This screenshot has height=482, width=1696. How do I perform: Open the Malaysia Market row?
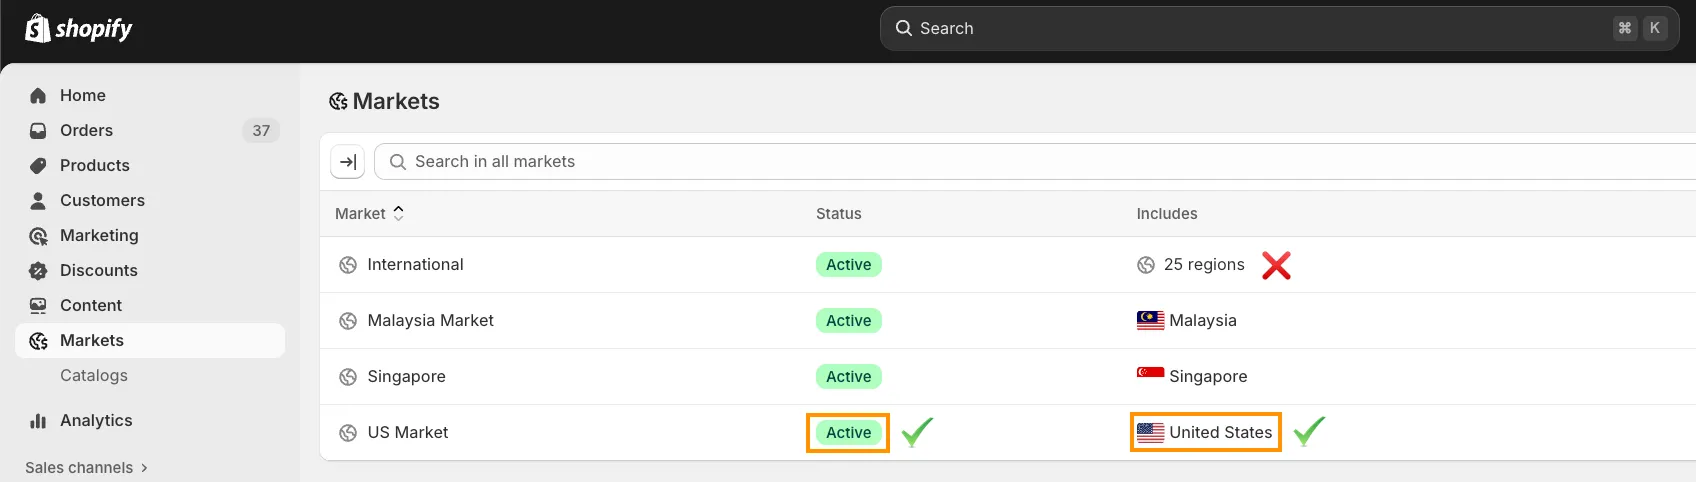[x=430, y=321]
